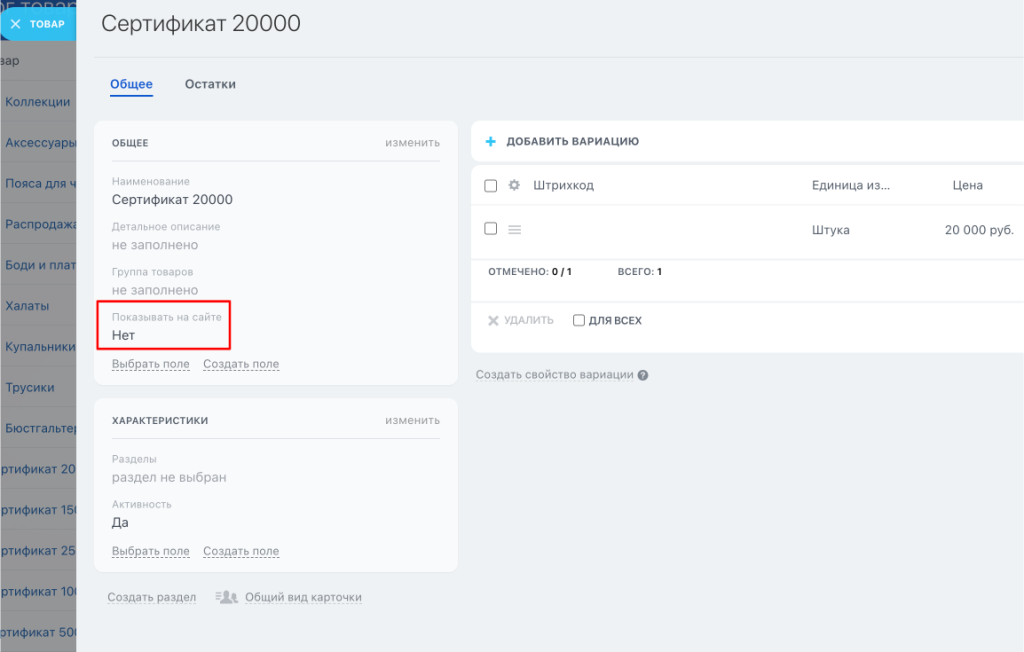Click изменить in the Общее panel

pos(412,143)
